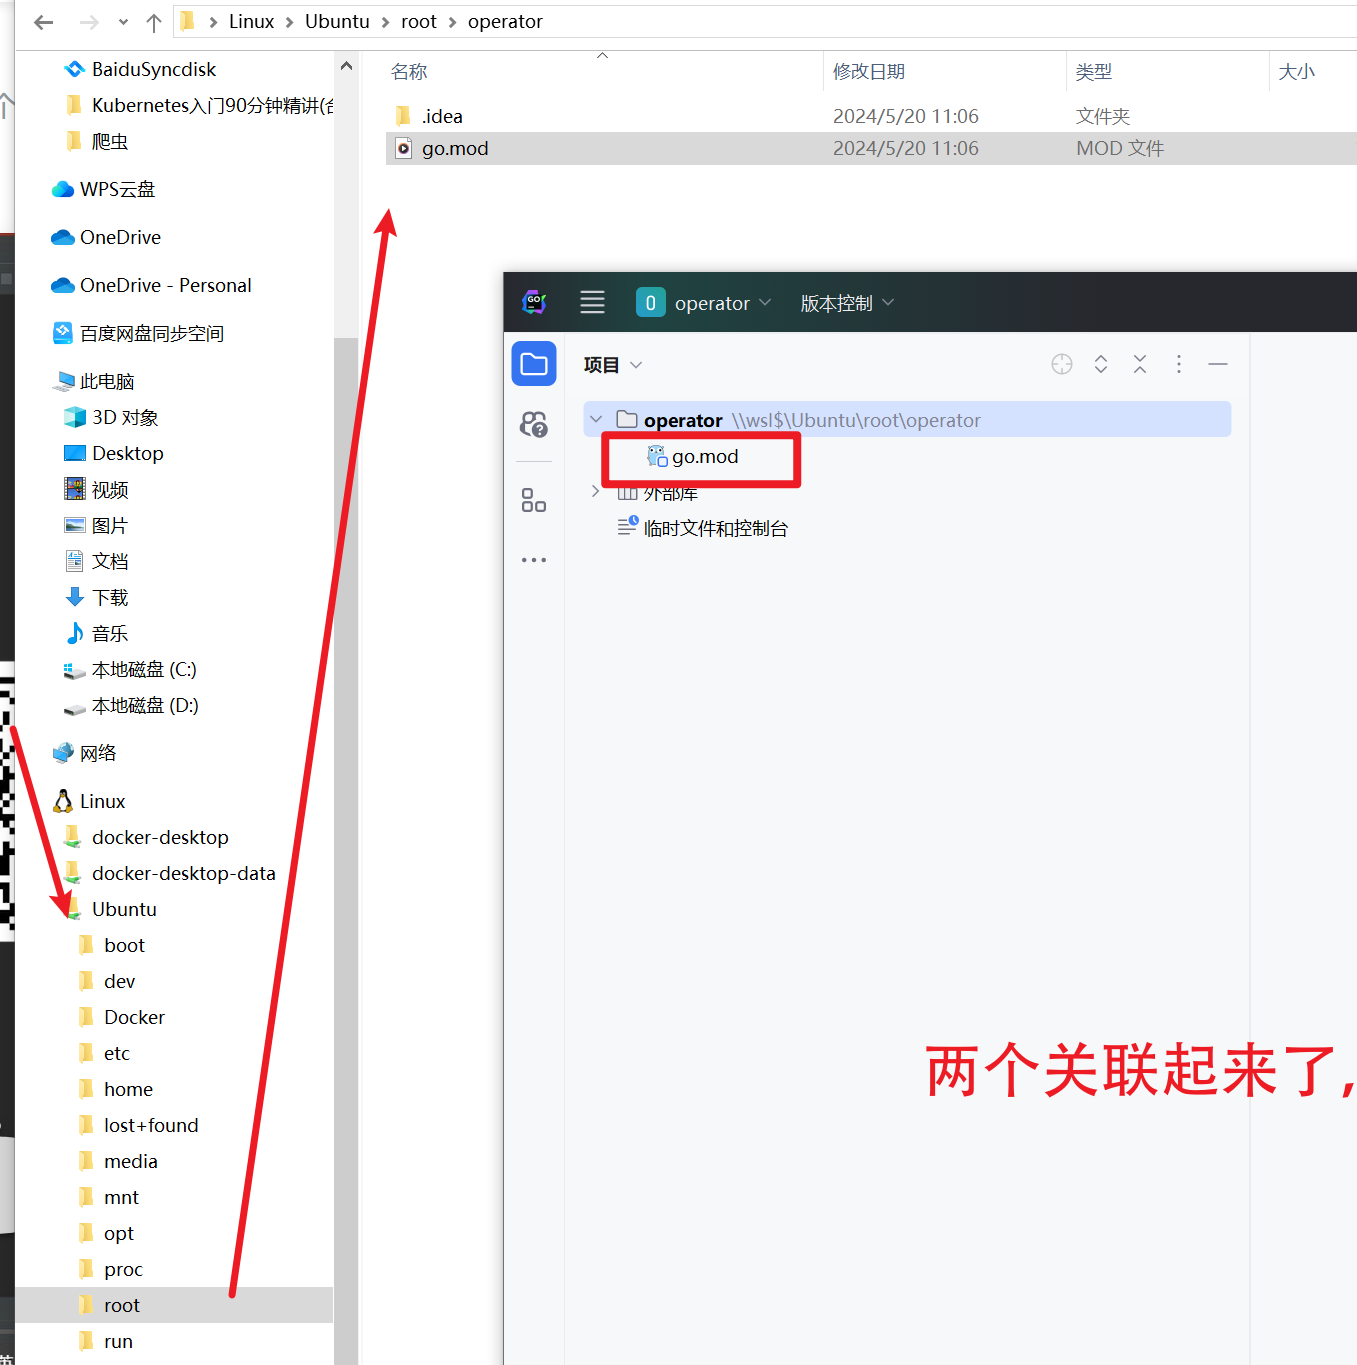1357x1365 pixels.
Task: Open lost+found folder under Ubuntu
Action: pyautogui.click(x=138, y=1125)
